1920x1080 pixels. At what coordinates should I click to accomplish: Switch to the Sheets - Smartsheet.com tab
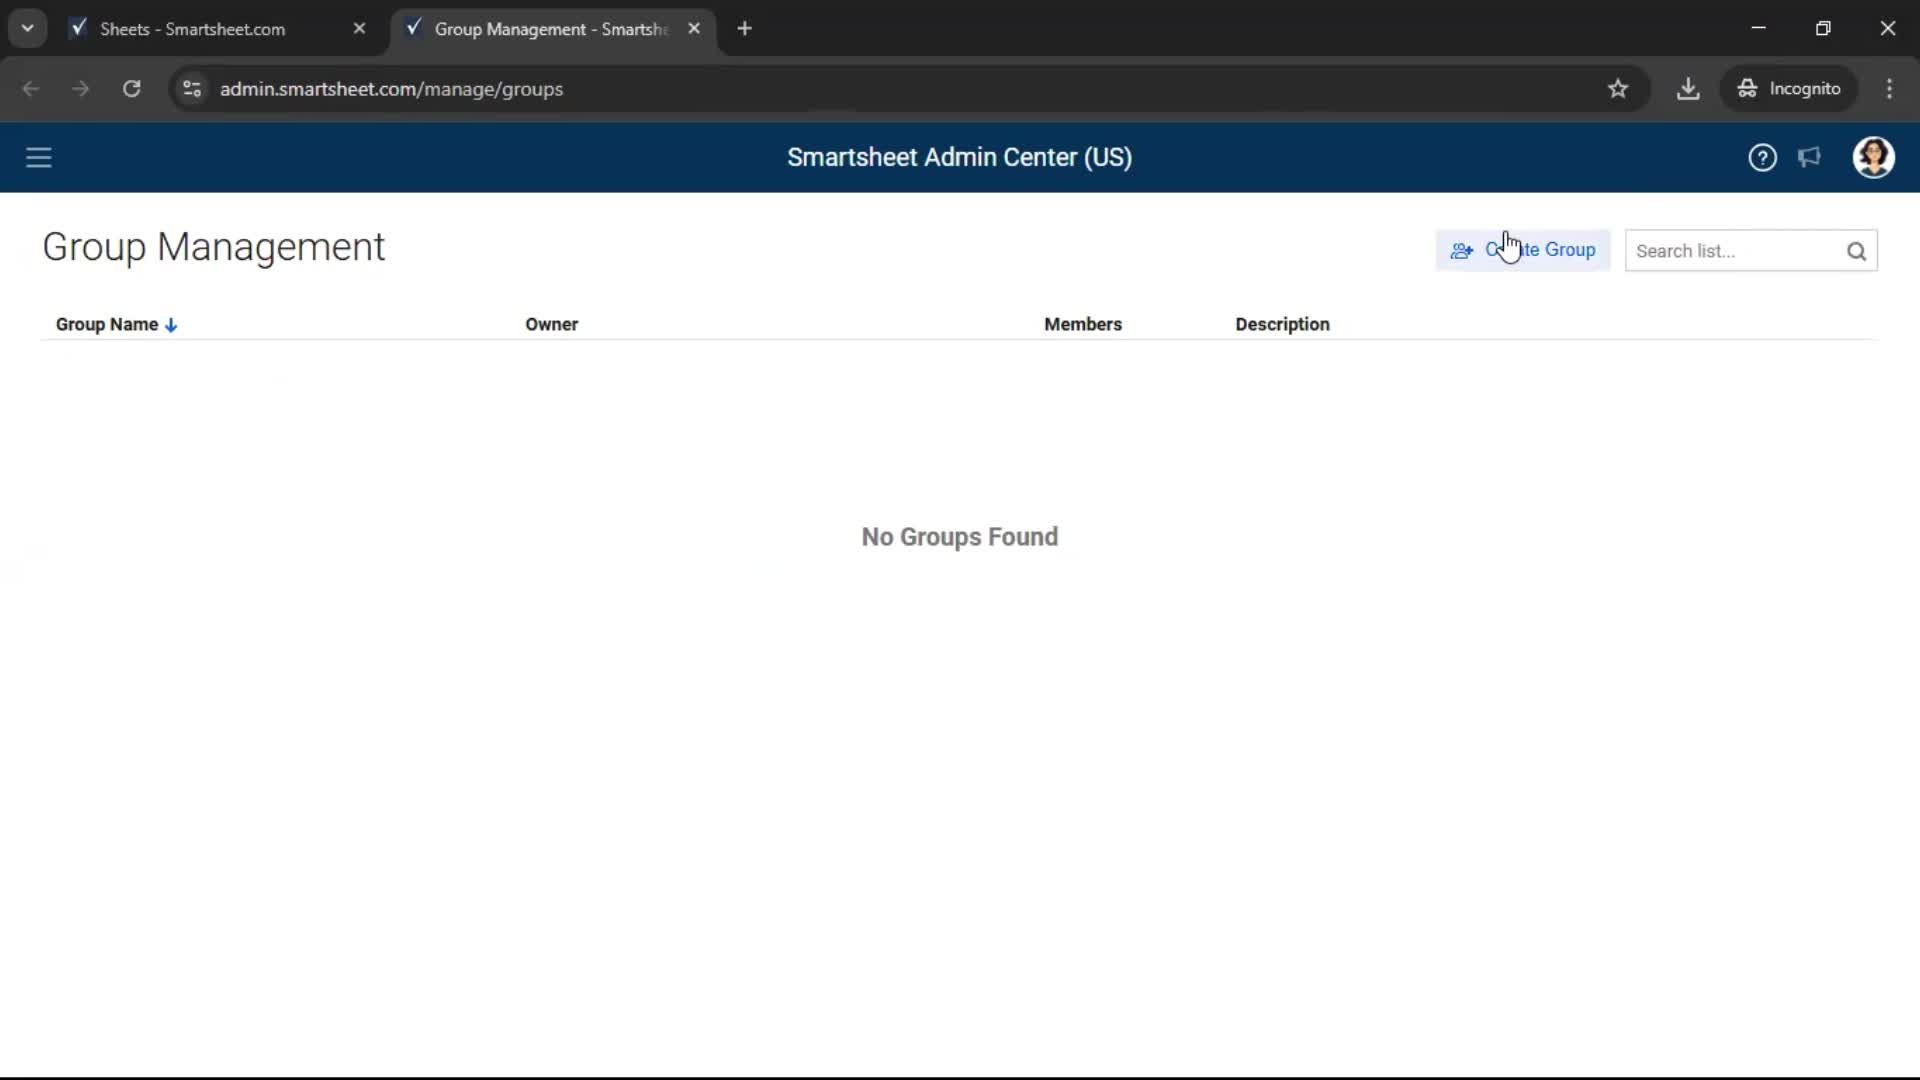tap(195, 29)
